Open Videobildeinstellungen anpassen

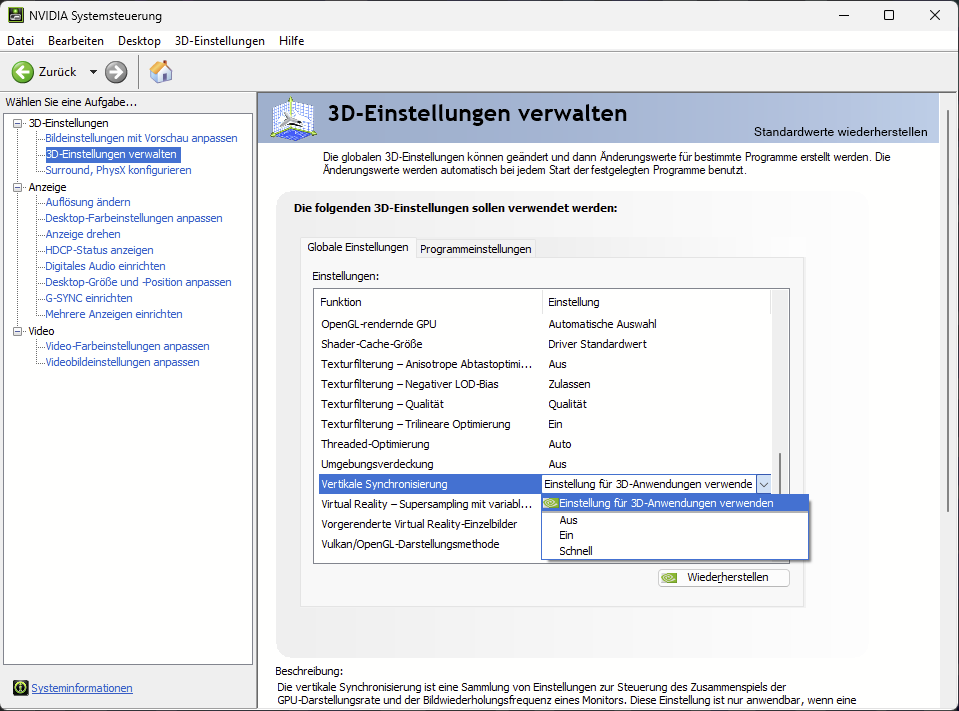[x=122, y=362]
